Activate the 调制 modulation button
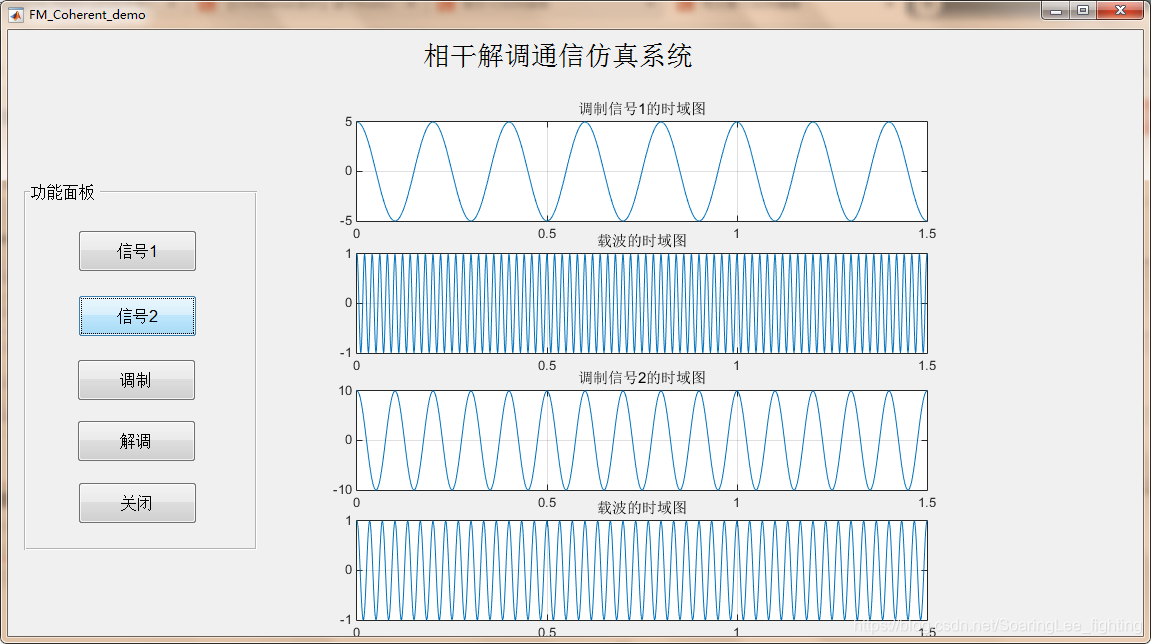This screenshot has height=644, width=1151. [136, 379]
